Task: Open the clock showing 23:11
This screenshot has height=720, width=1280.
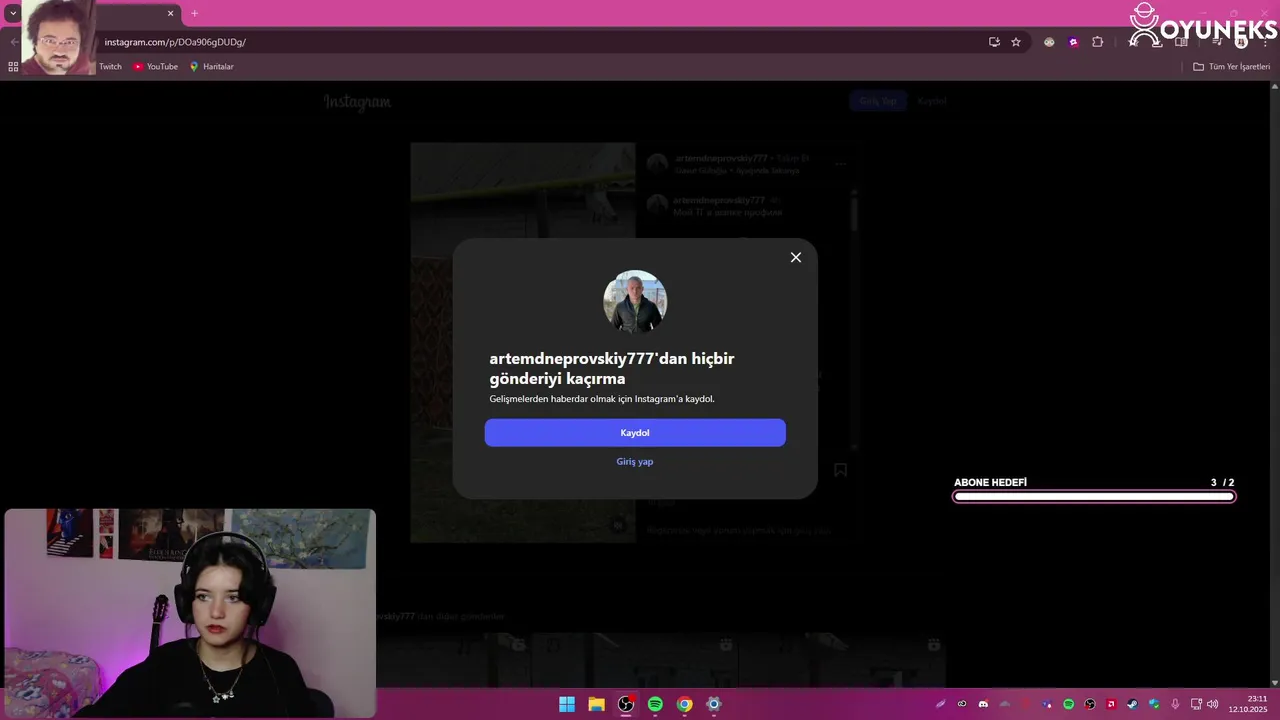Action: click(1248, 704)
